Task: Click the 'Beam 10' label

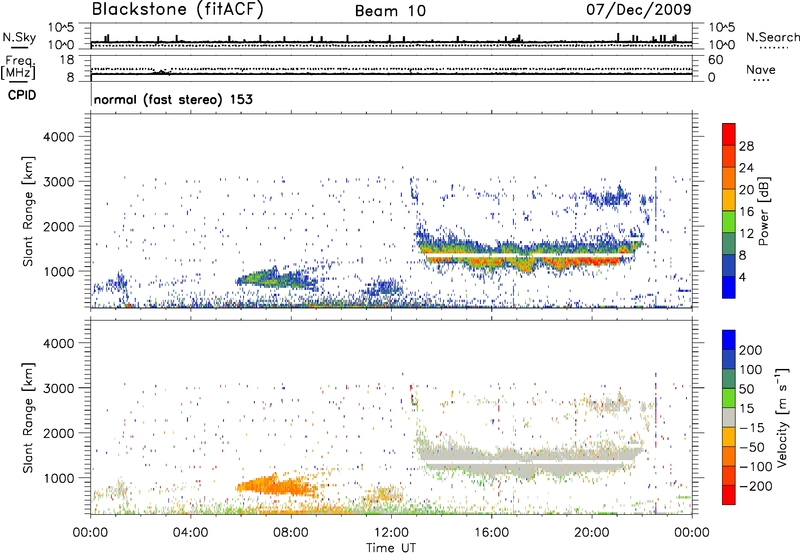Action: point(390,11)
